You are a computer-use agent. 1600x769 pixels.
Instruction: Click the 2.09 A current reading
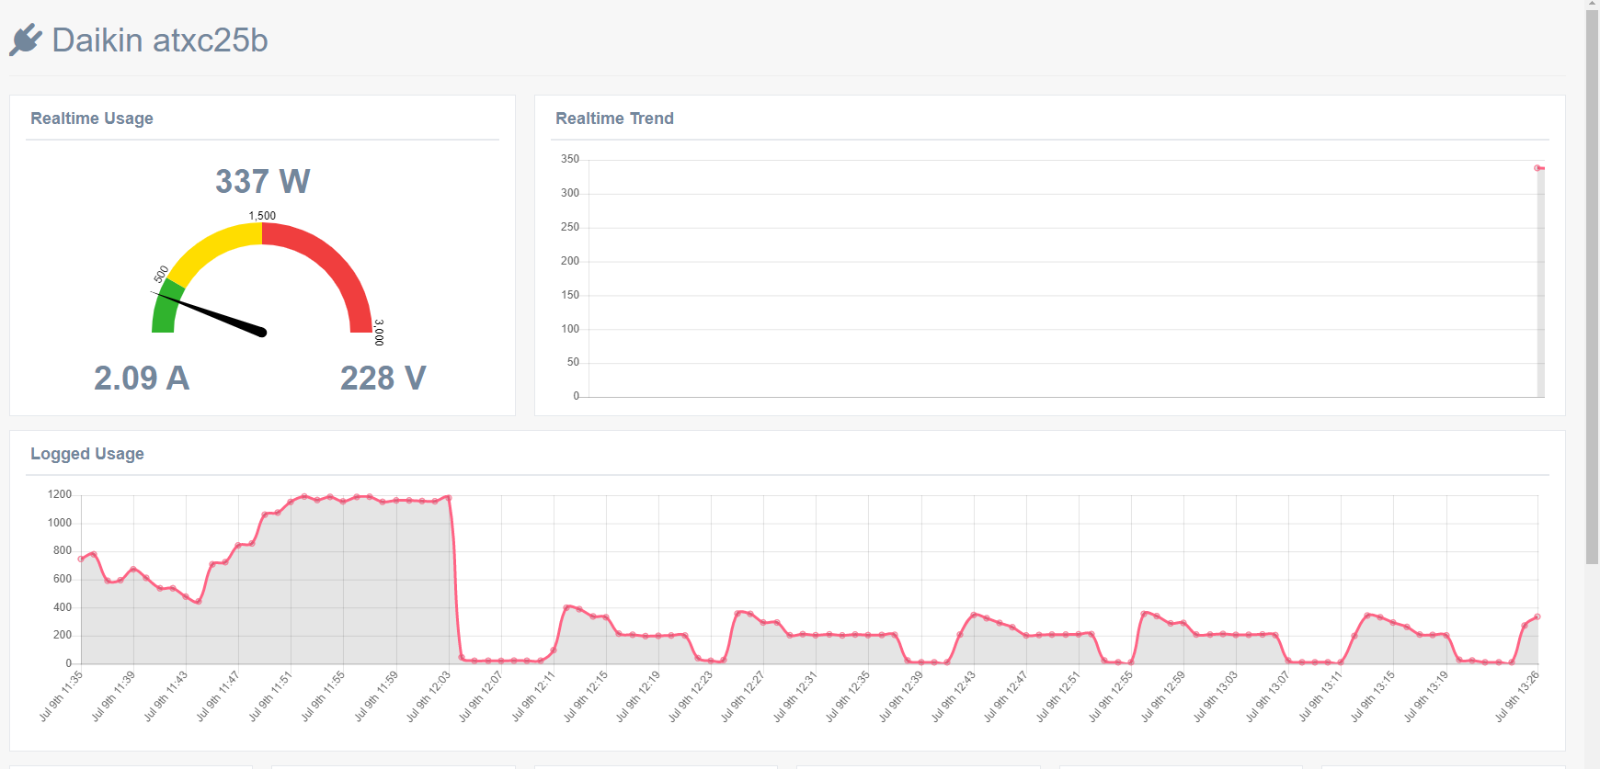[142, 378]
